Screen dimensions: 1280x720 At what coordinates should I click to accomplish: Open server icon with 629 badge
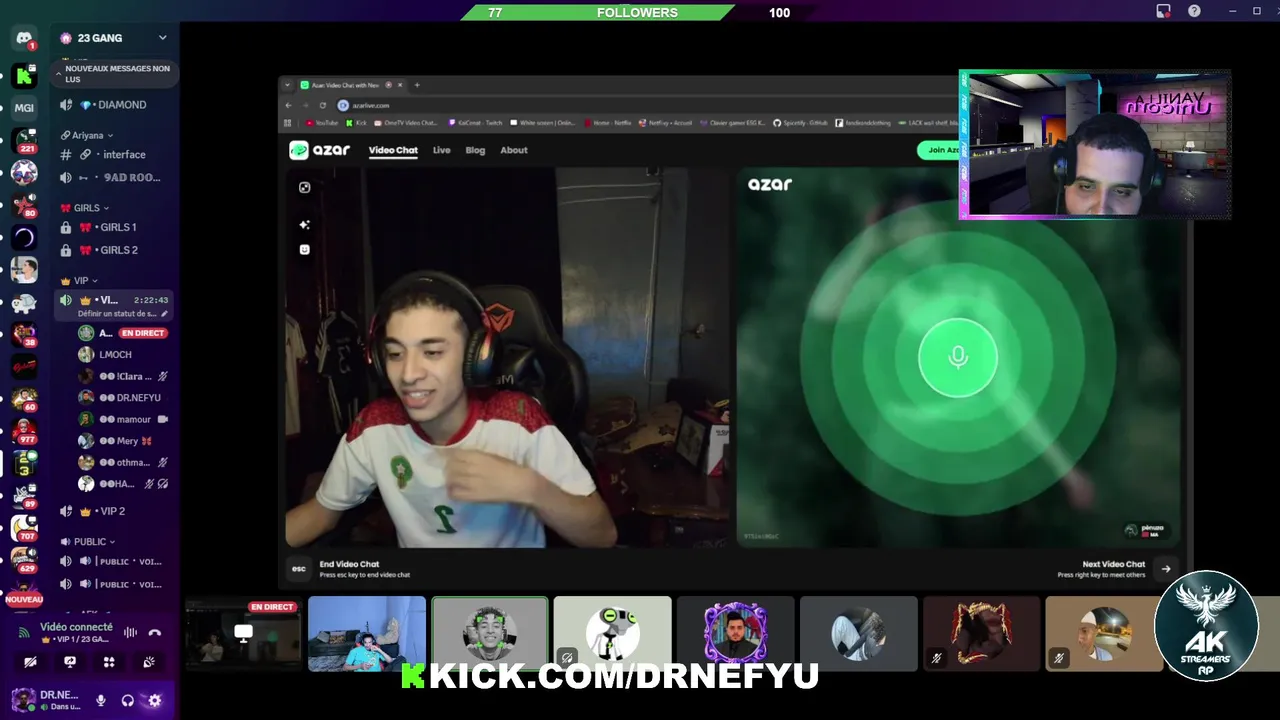24,560
